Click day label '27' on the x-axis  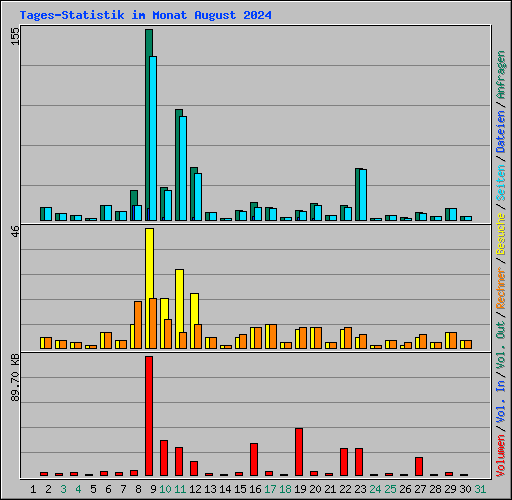click(x=420, y=489)
